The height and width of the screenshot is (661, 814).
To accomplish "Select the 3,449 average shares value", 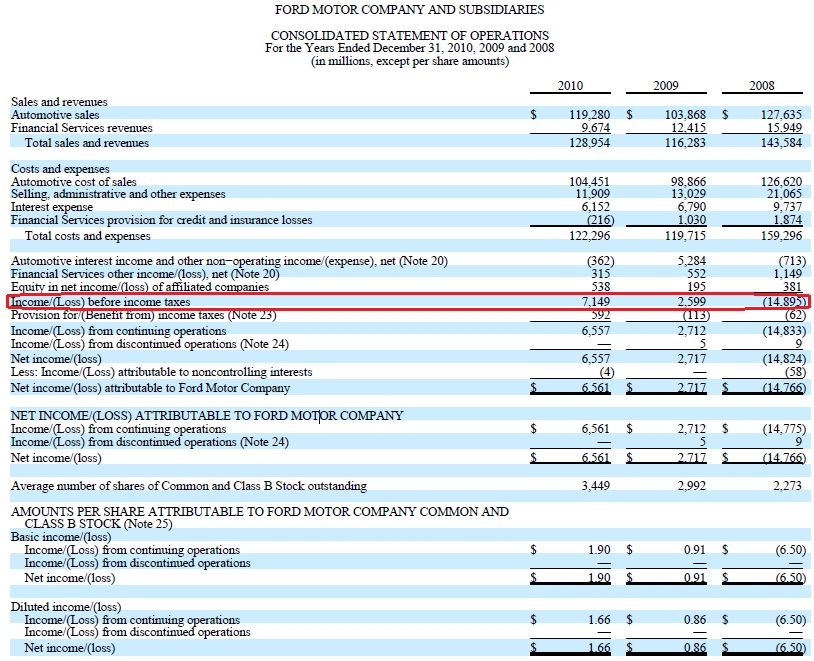I will click(595, 486).
